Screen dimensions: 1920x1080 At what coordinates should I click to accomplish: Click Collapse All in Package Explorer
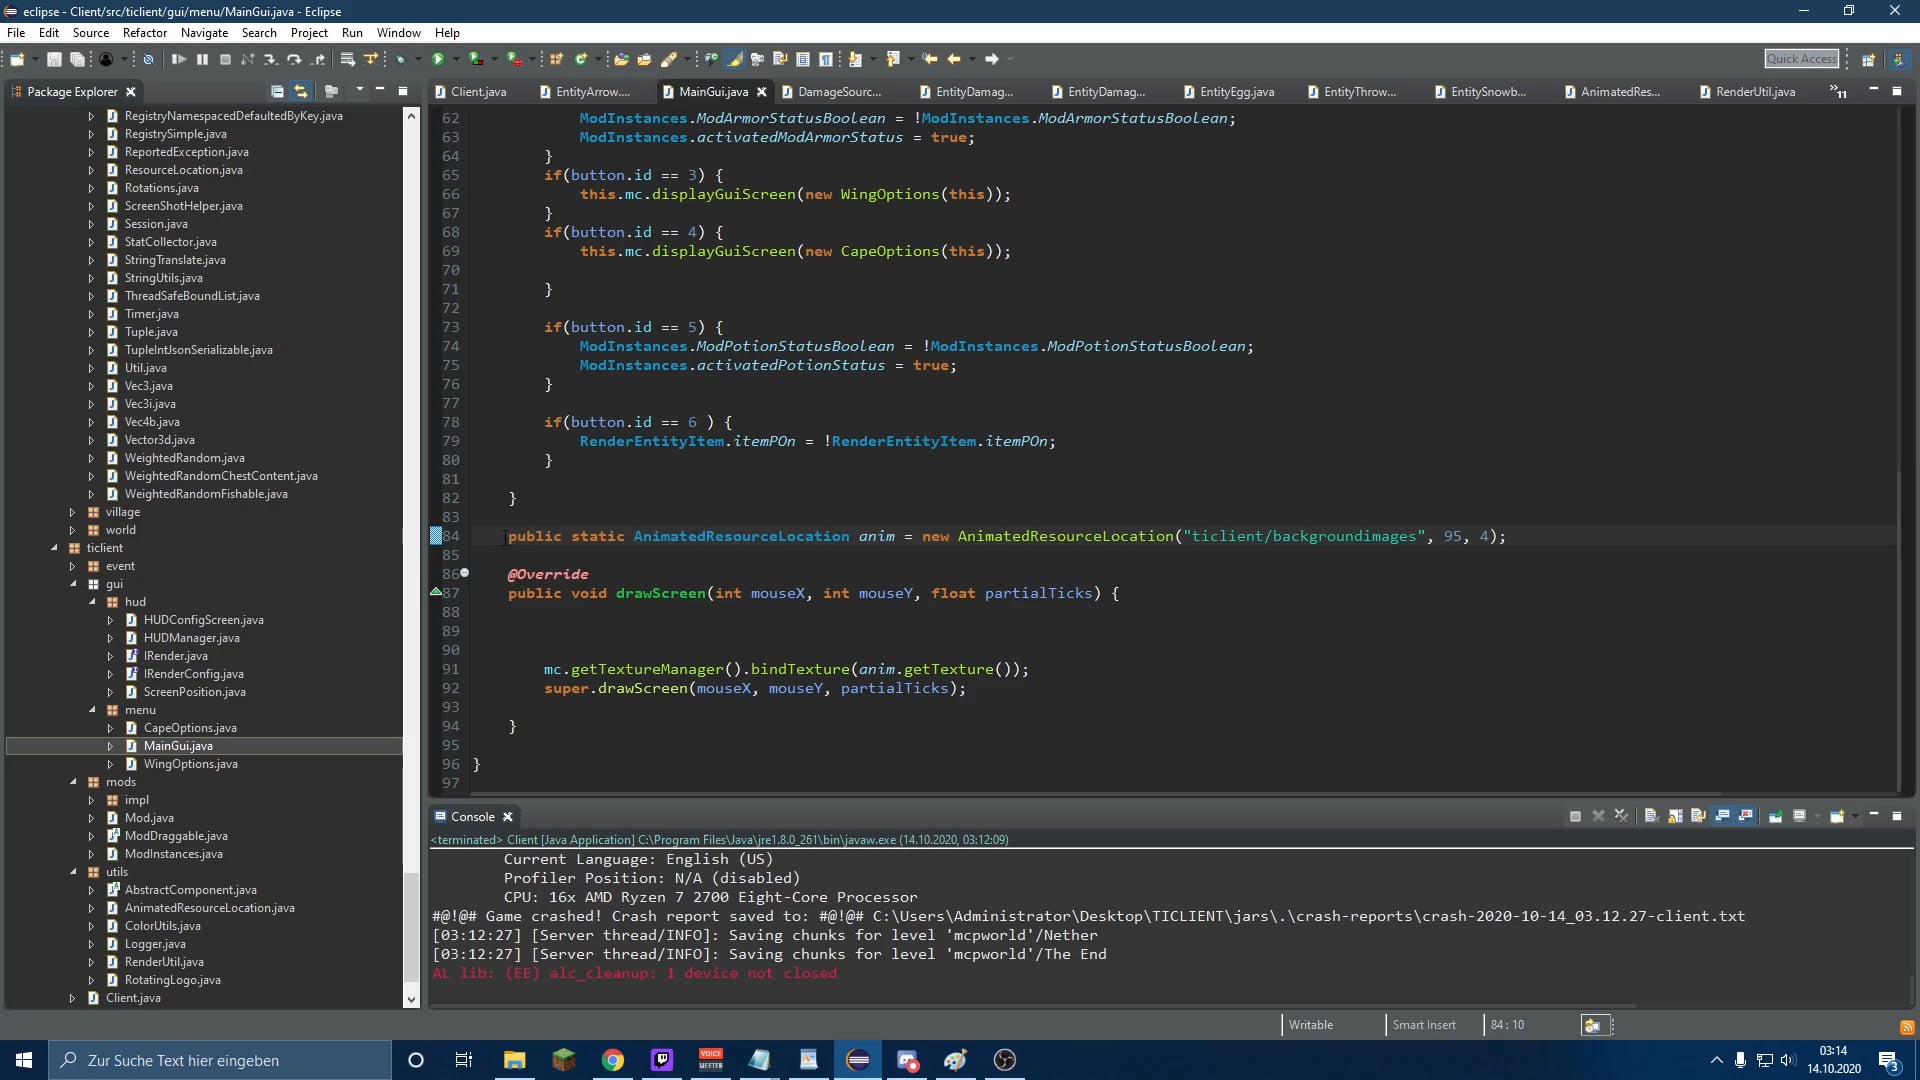277,91
